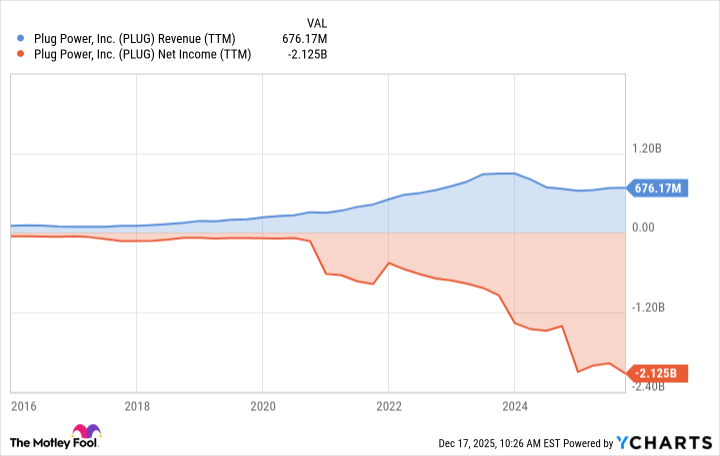Click the orange -2.125B value flag on the chart
The height and width of the screenshot is (456, 720).
coord(656,374)
